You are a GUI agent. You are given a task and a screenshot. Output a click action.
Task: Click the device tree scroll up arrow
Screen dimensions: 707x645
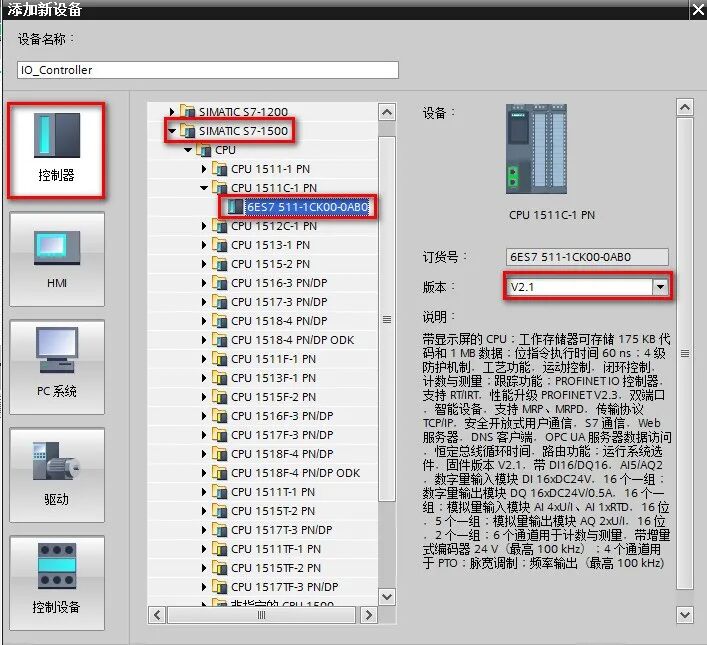[387, 112]
